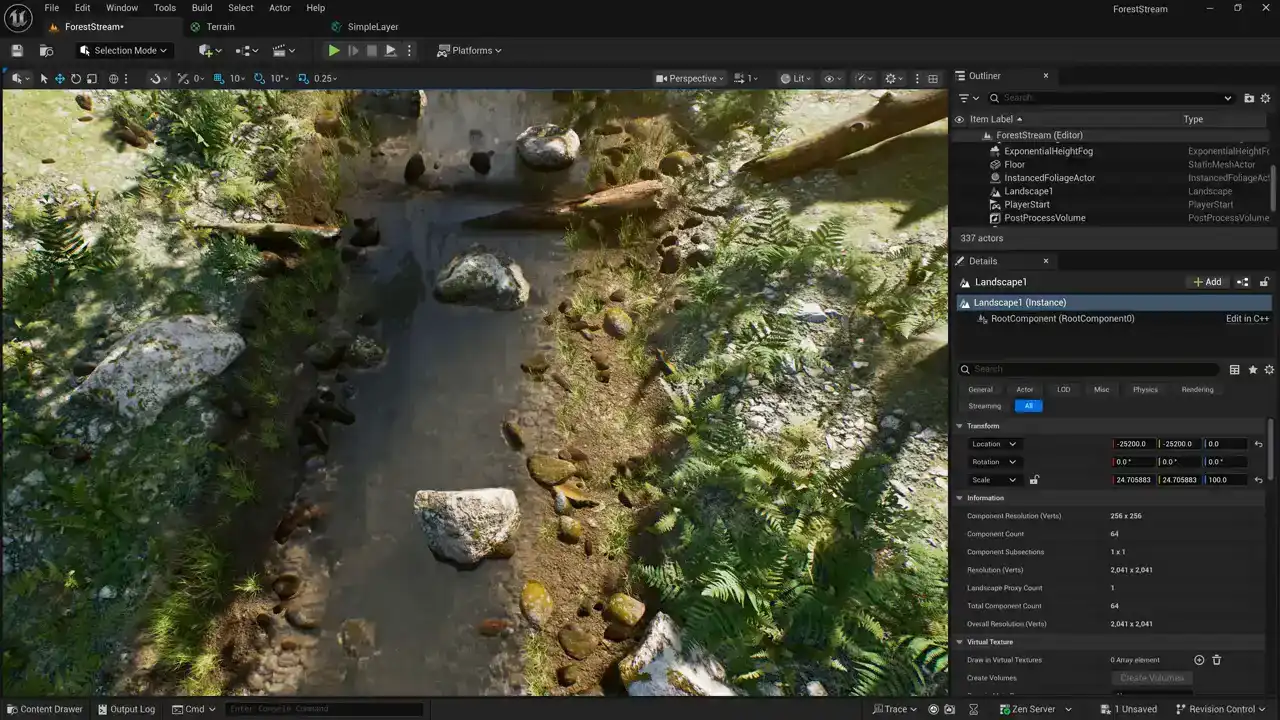The height and width of the screenshot is (720, 1280).
Task: Toggle the Scale lock ratio padlock
Action: point(1034,480)
